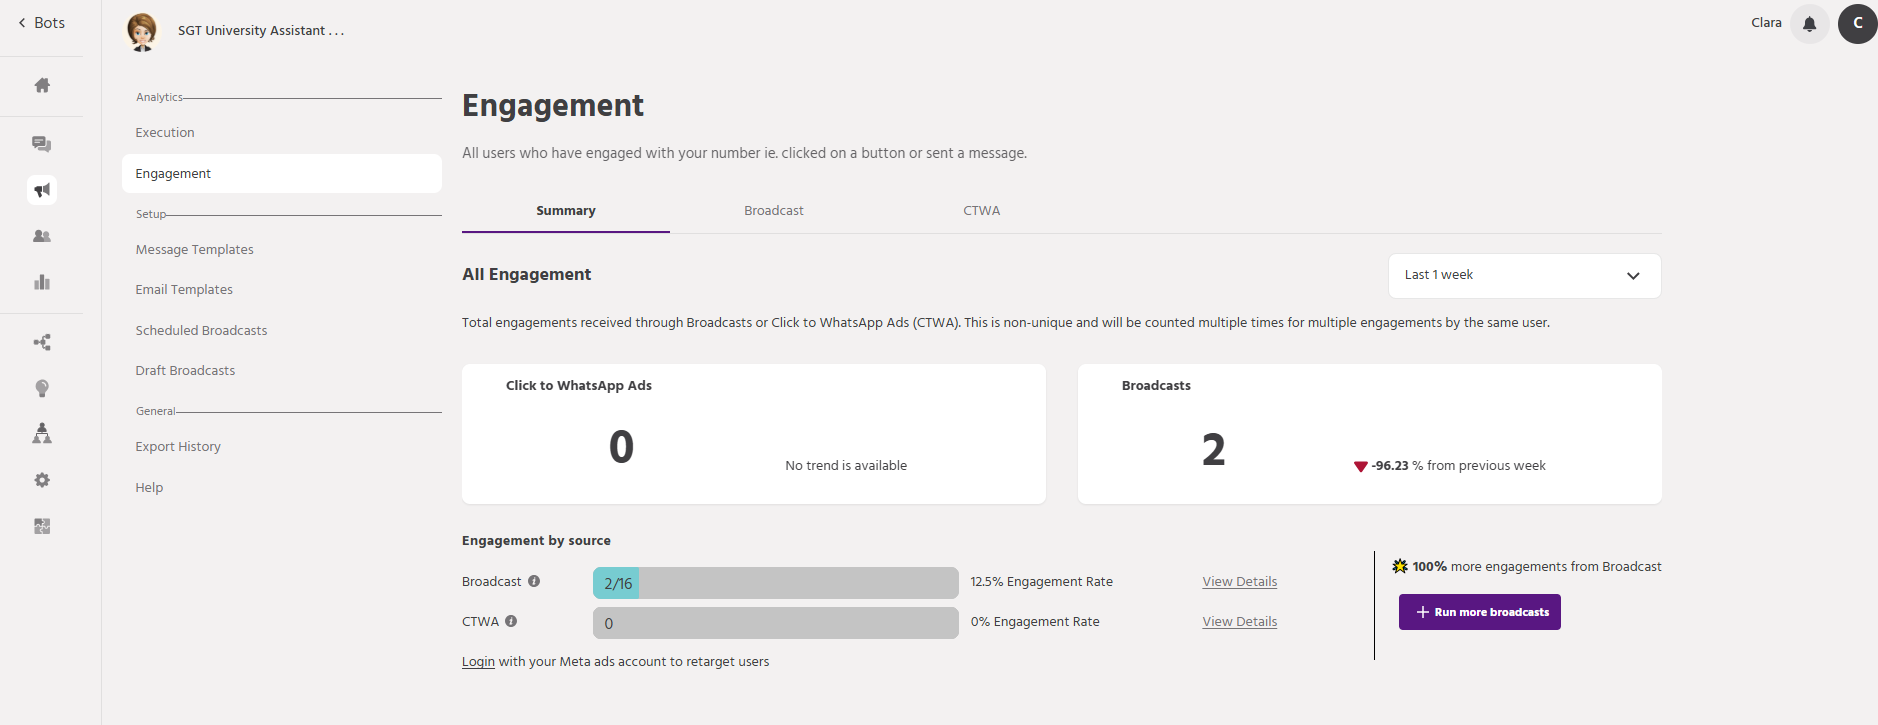1878x725 pixels.
Task: Open View Details for Broadcast row
Action: [x=1239, y=582]
